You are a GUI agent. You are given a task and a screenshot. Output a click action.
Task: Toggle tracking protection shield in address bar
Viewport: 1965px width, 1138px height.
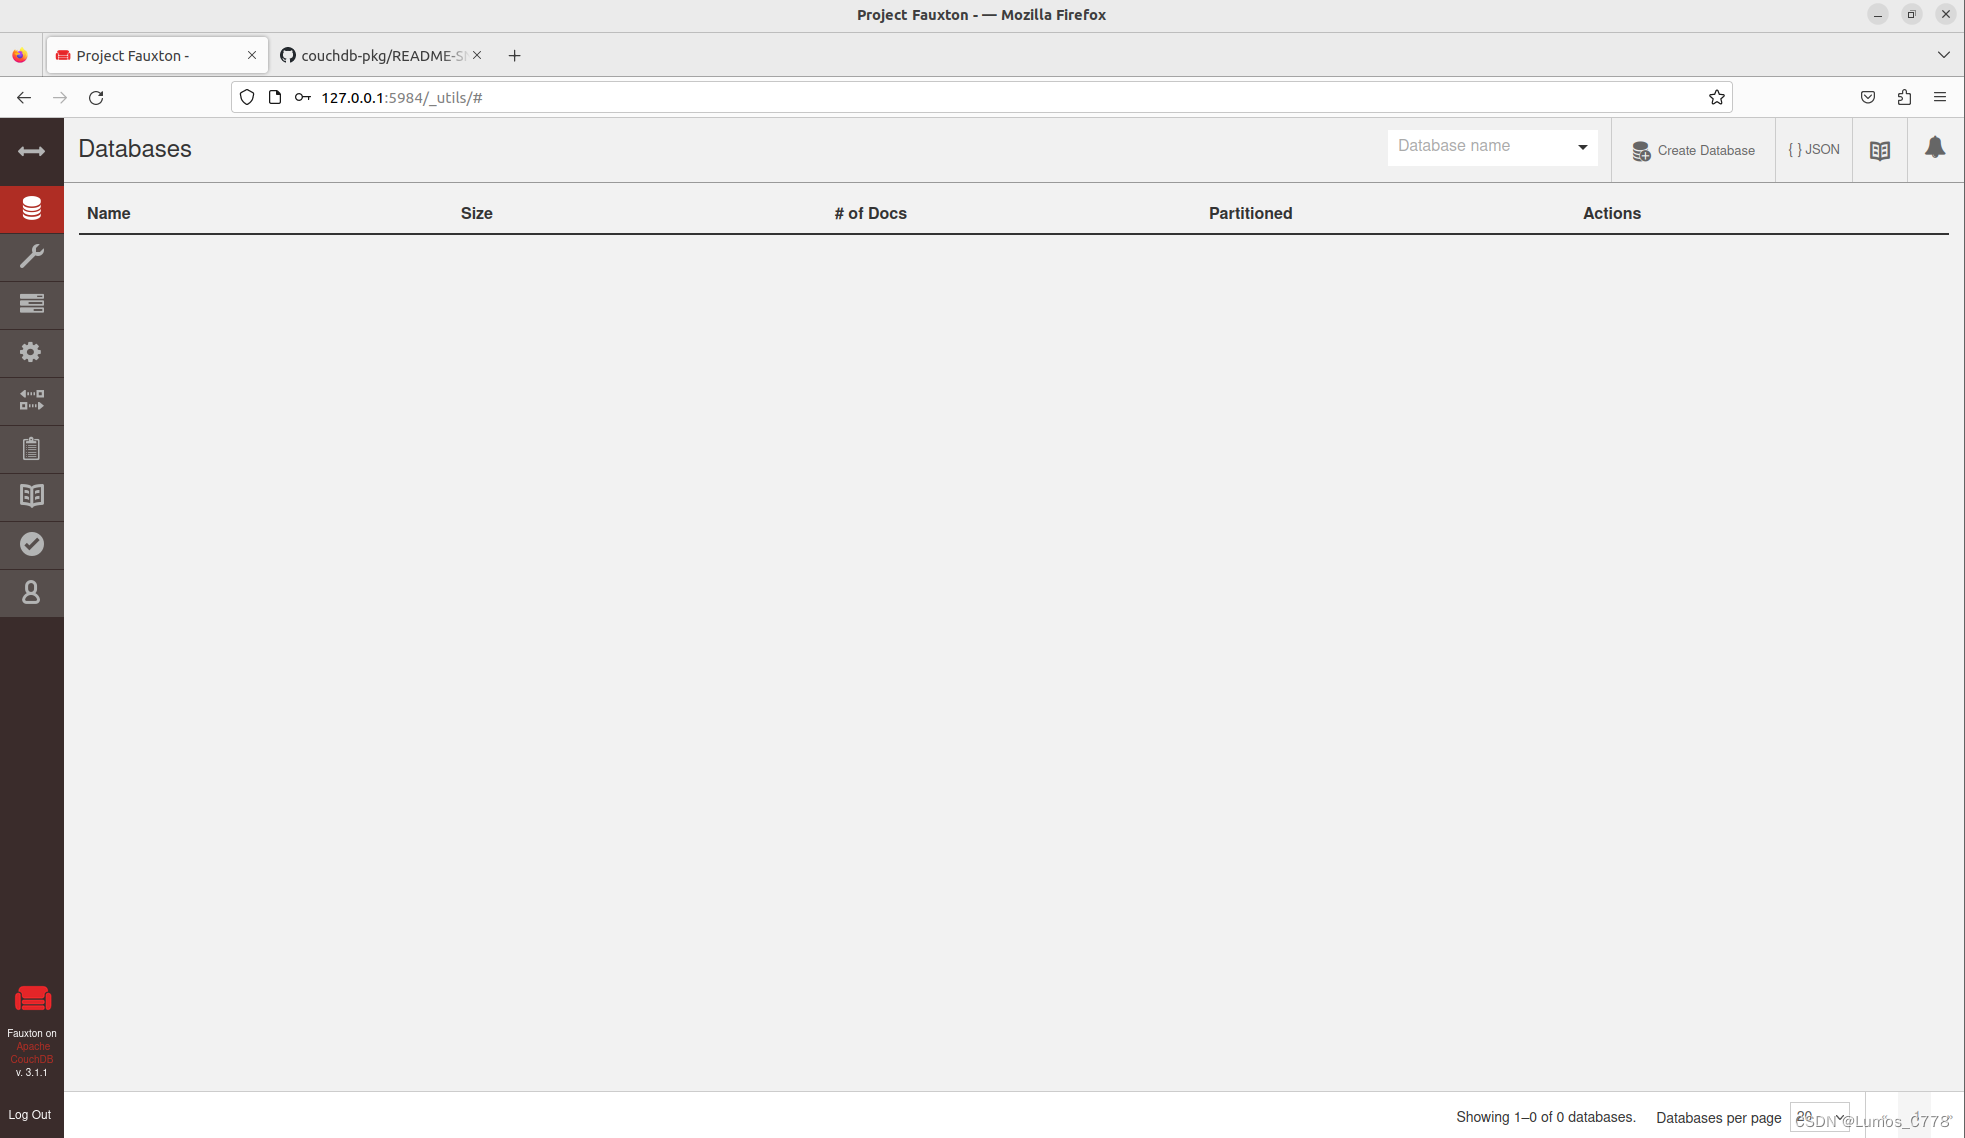246,97
